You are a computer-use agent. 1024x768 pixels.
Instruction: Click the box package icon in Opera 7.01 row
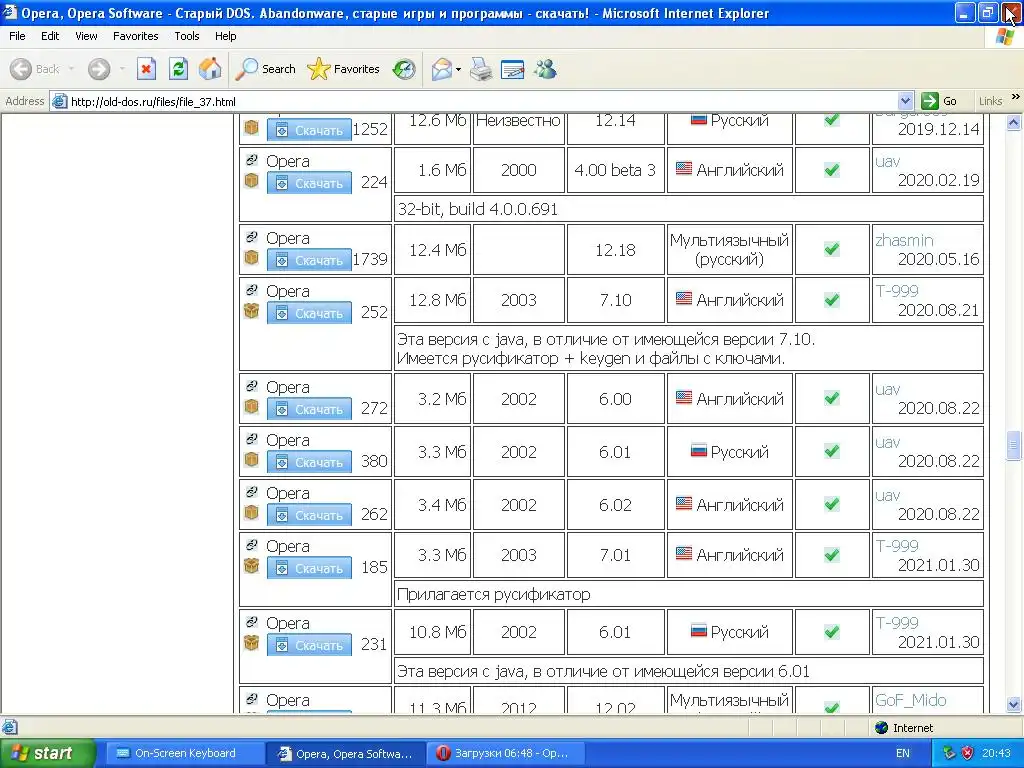point(251,566)
